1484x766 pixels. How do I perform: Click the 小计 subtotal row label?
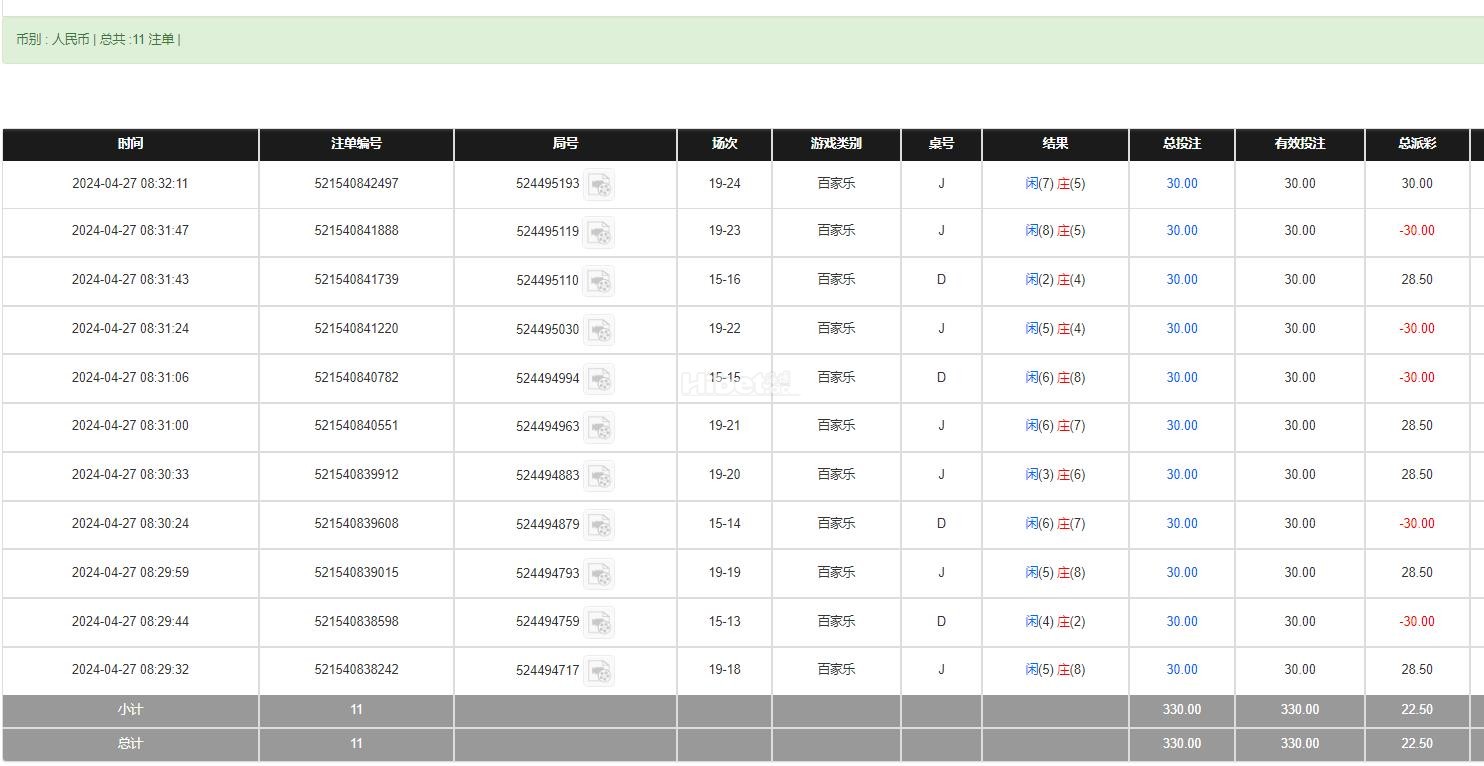coord(130,710)
